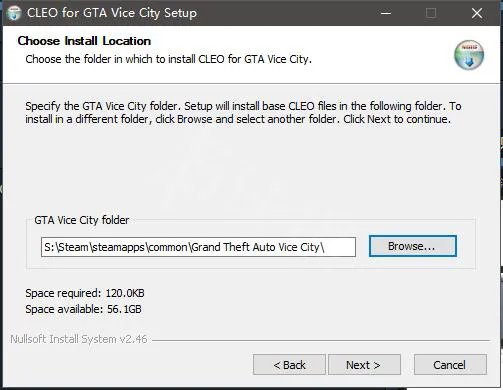503x390 pixels.
Task: Click the 'Choose the folder in which to install' subtitle
Action: pos(168,59)
